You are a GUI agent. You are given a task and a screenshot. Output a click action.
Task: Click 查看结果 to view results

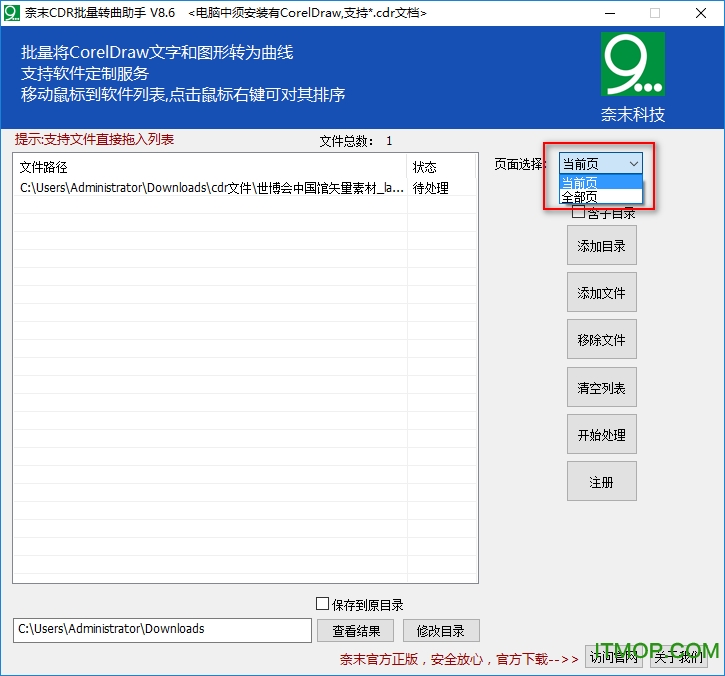(x=355, y=630)
